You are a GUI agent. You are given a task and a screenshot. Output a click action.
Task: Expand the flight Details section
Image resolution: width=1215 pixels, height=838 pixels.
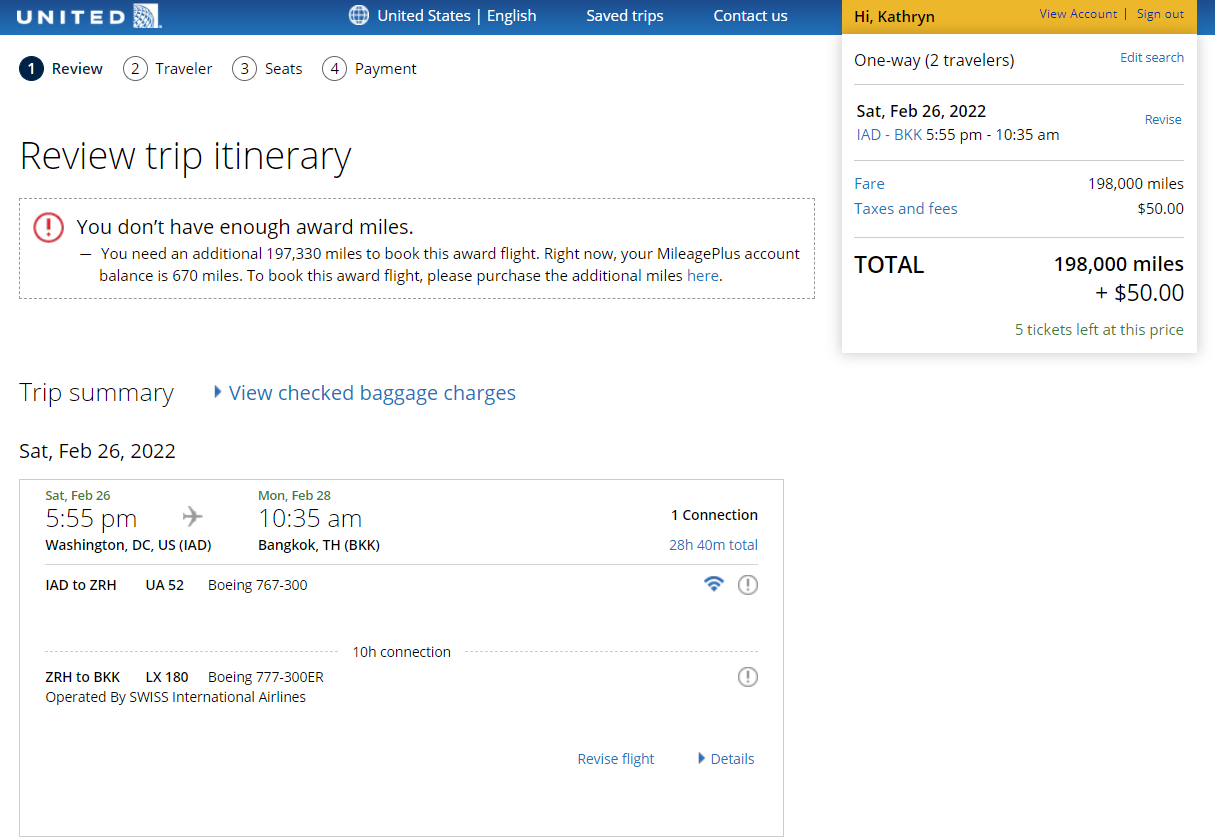(x=731, y=758)
